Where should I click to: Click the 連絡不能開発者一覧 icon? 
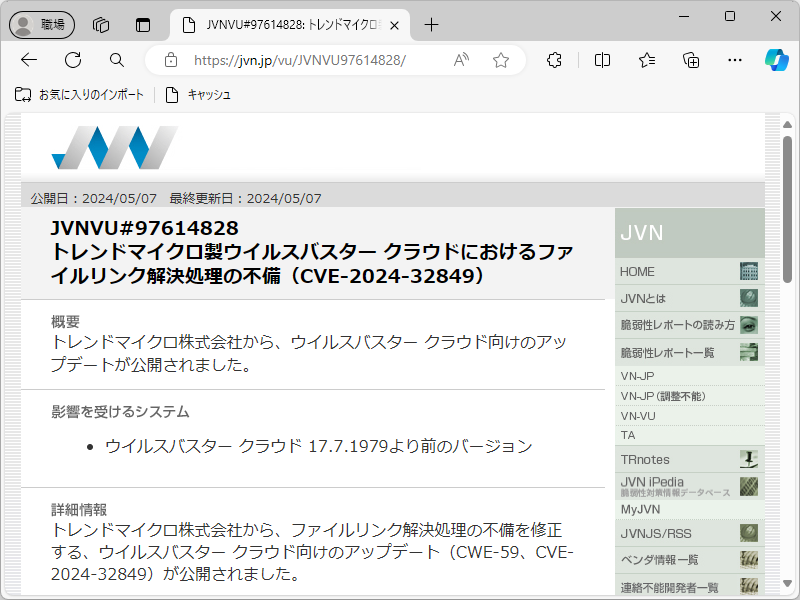click(748, 585)
